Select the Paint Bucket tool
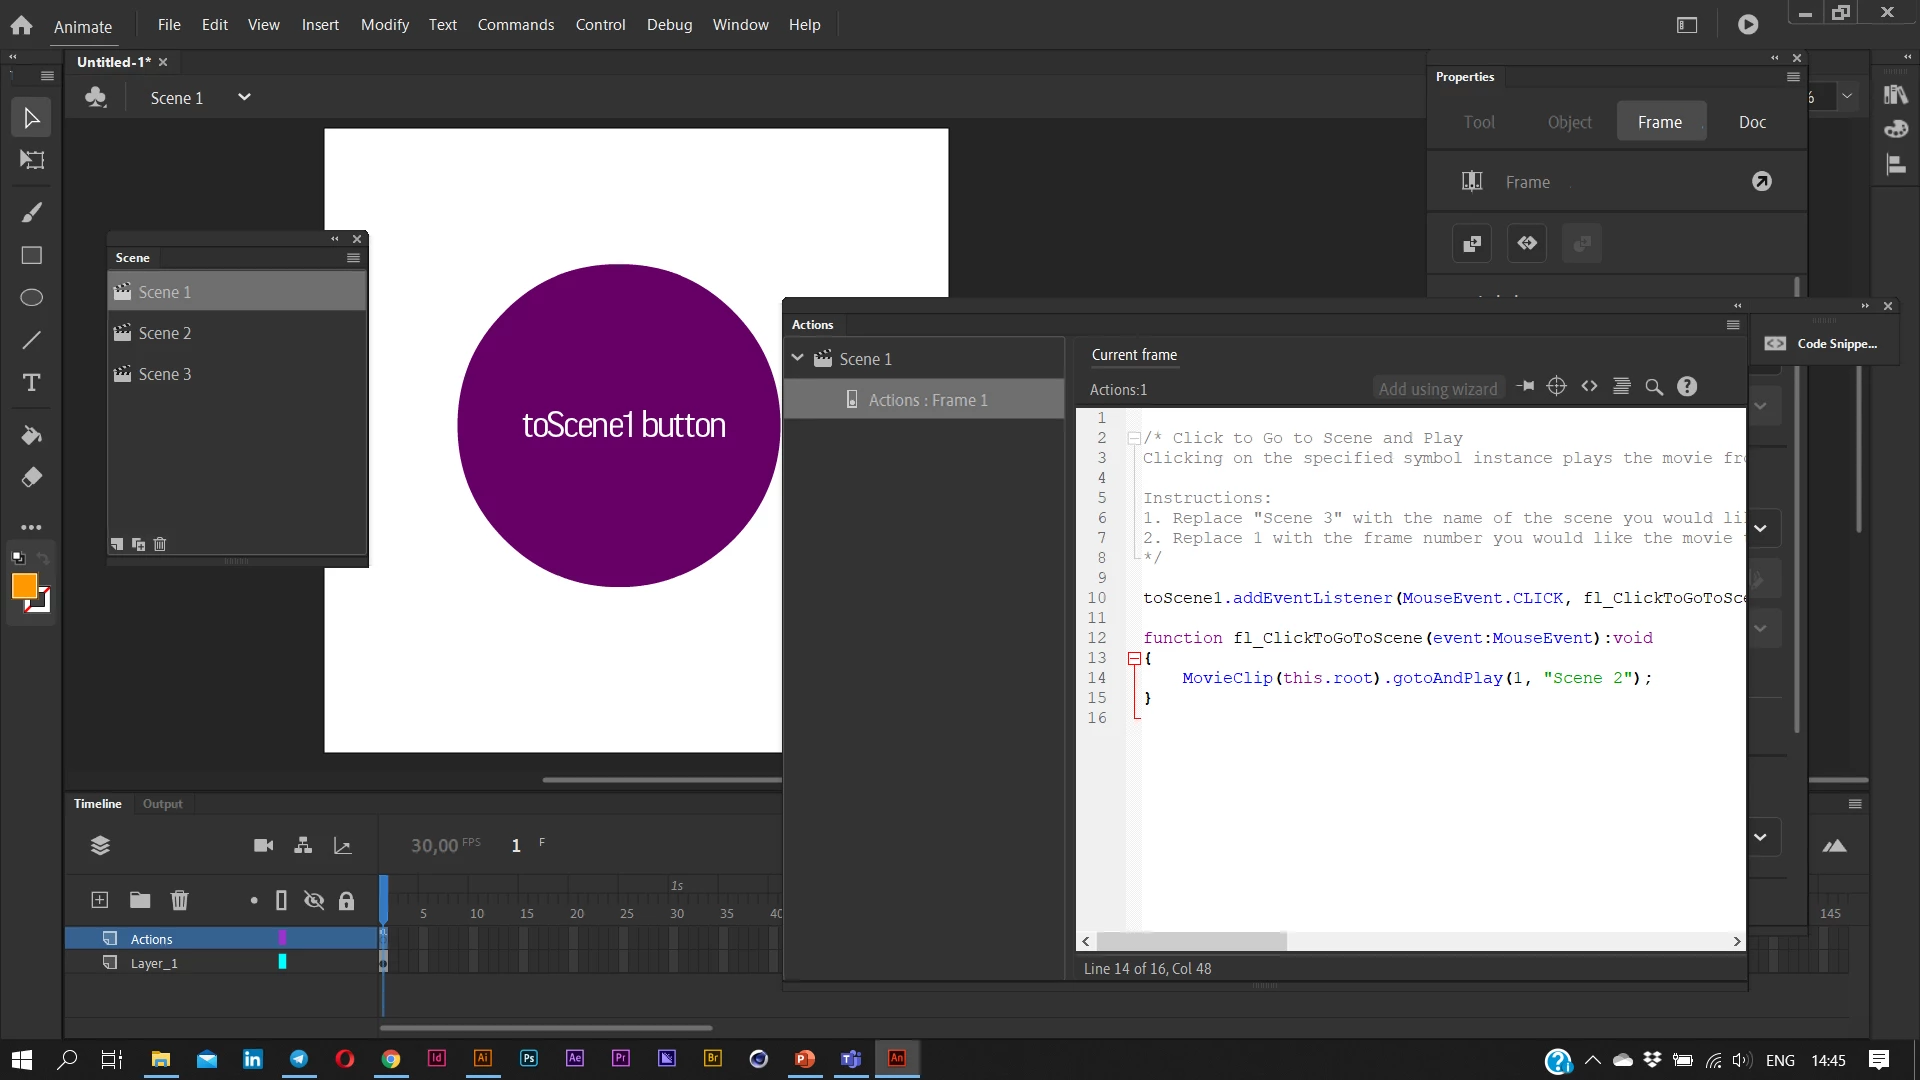 coord(32,435)
